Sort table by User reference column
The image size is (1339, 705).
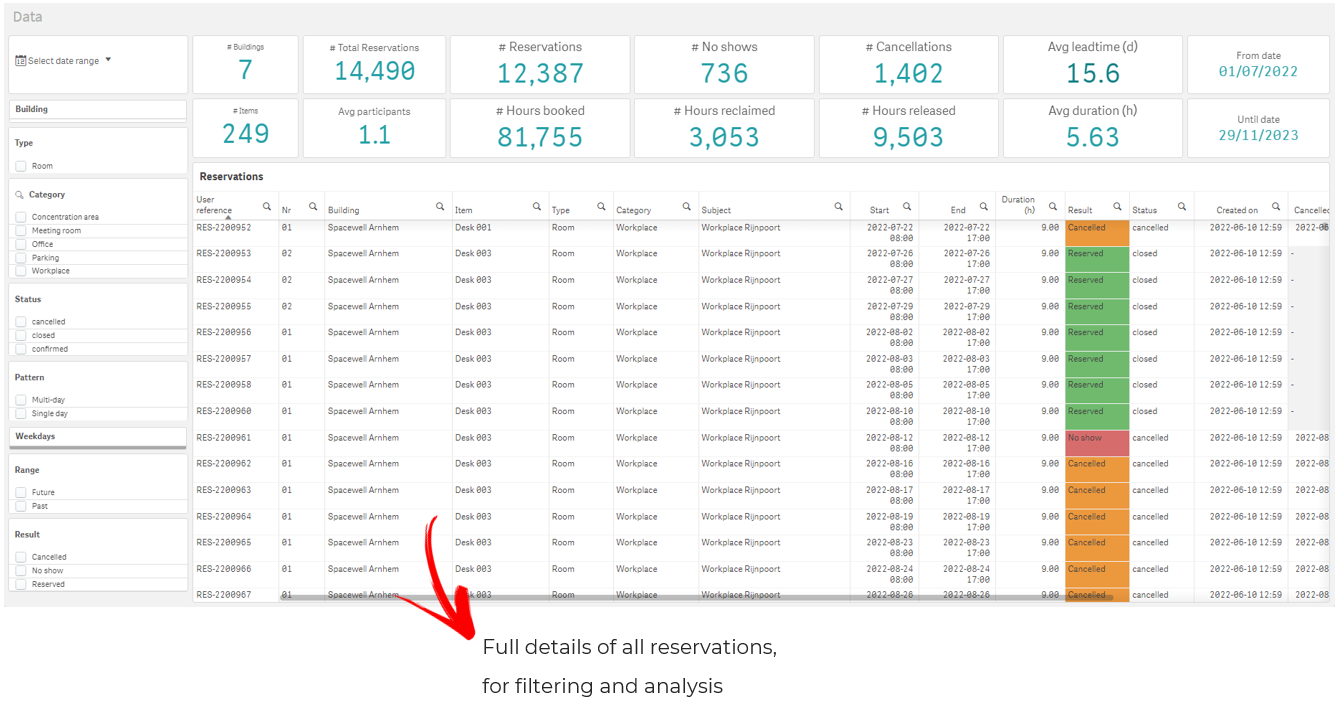click(214, 205)
